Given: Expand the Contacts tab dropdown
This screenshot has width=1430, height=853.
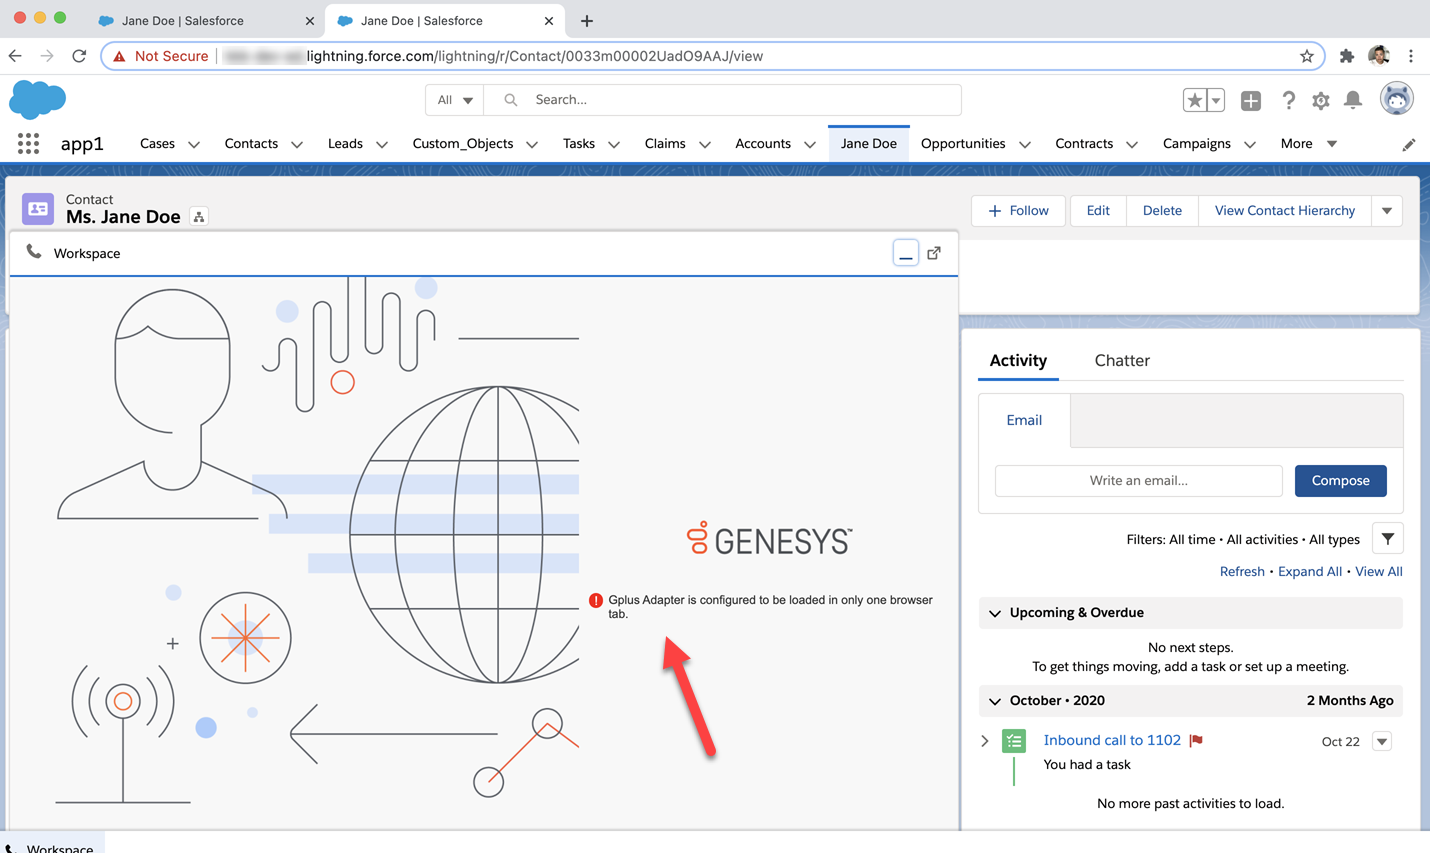Looking at the screenshot, I should (297, 145).
